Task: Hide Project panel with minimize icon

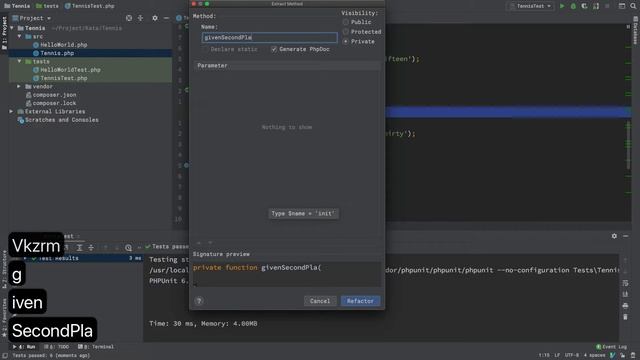Action: click(x=166, y=18)
